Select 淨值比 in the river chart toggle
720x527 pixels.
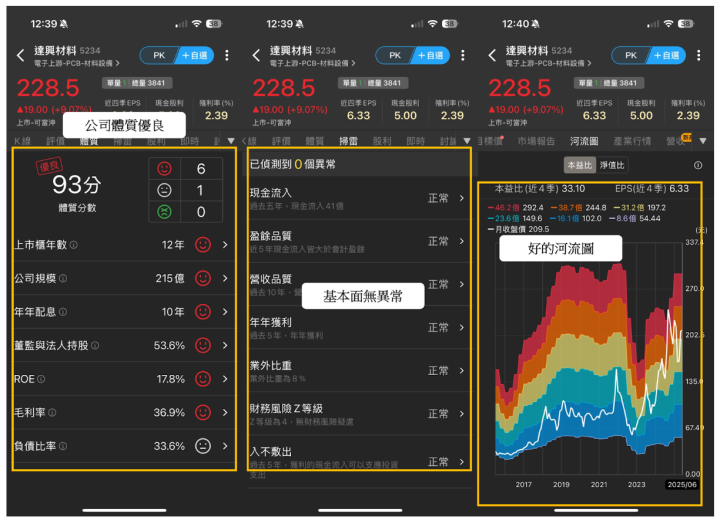612,165
